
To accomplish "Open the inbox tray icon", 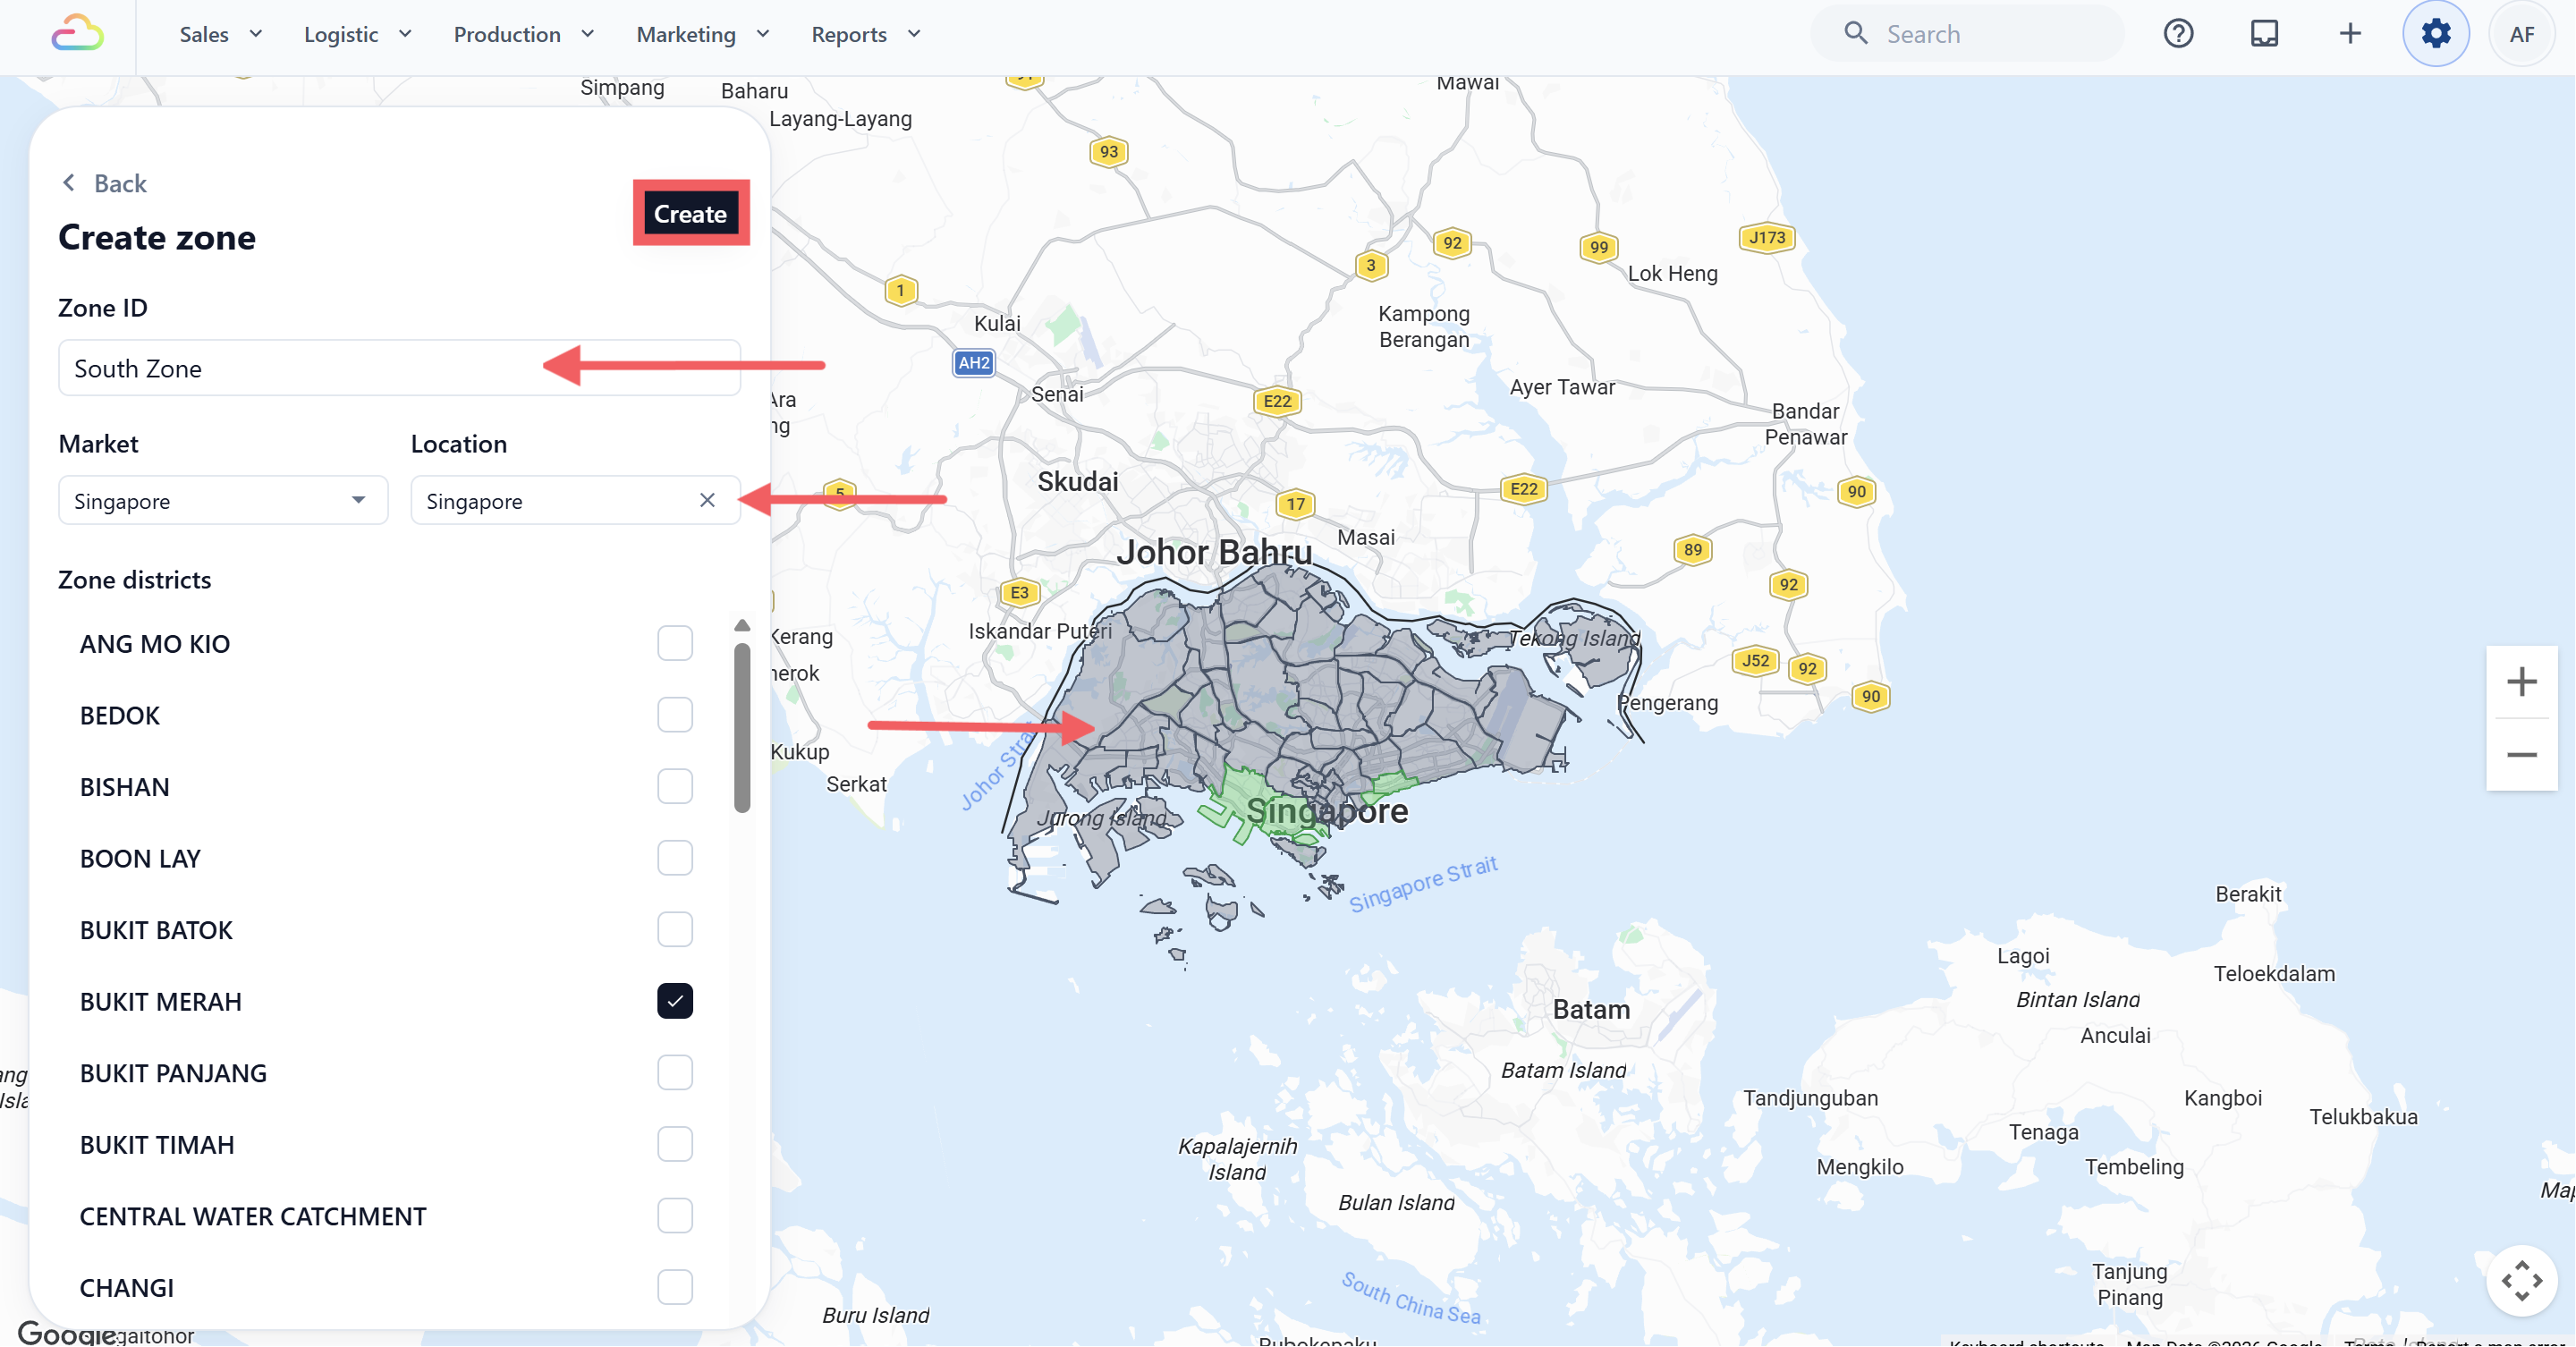I will pos(2264,34).
